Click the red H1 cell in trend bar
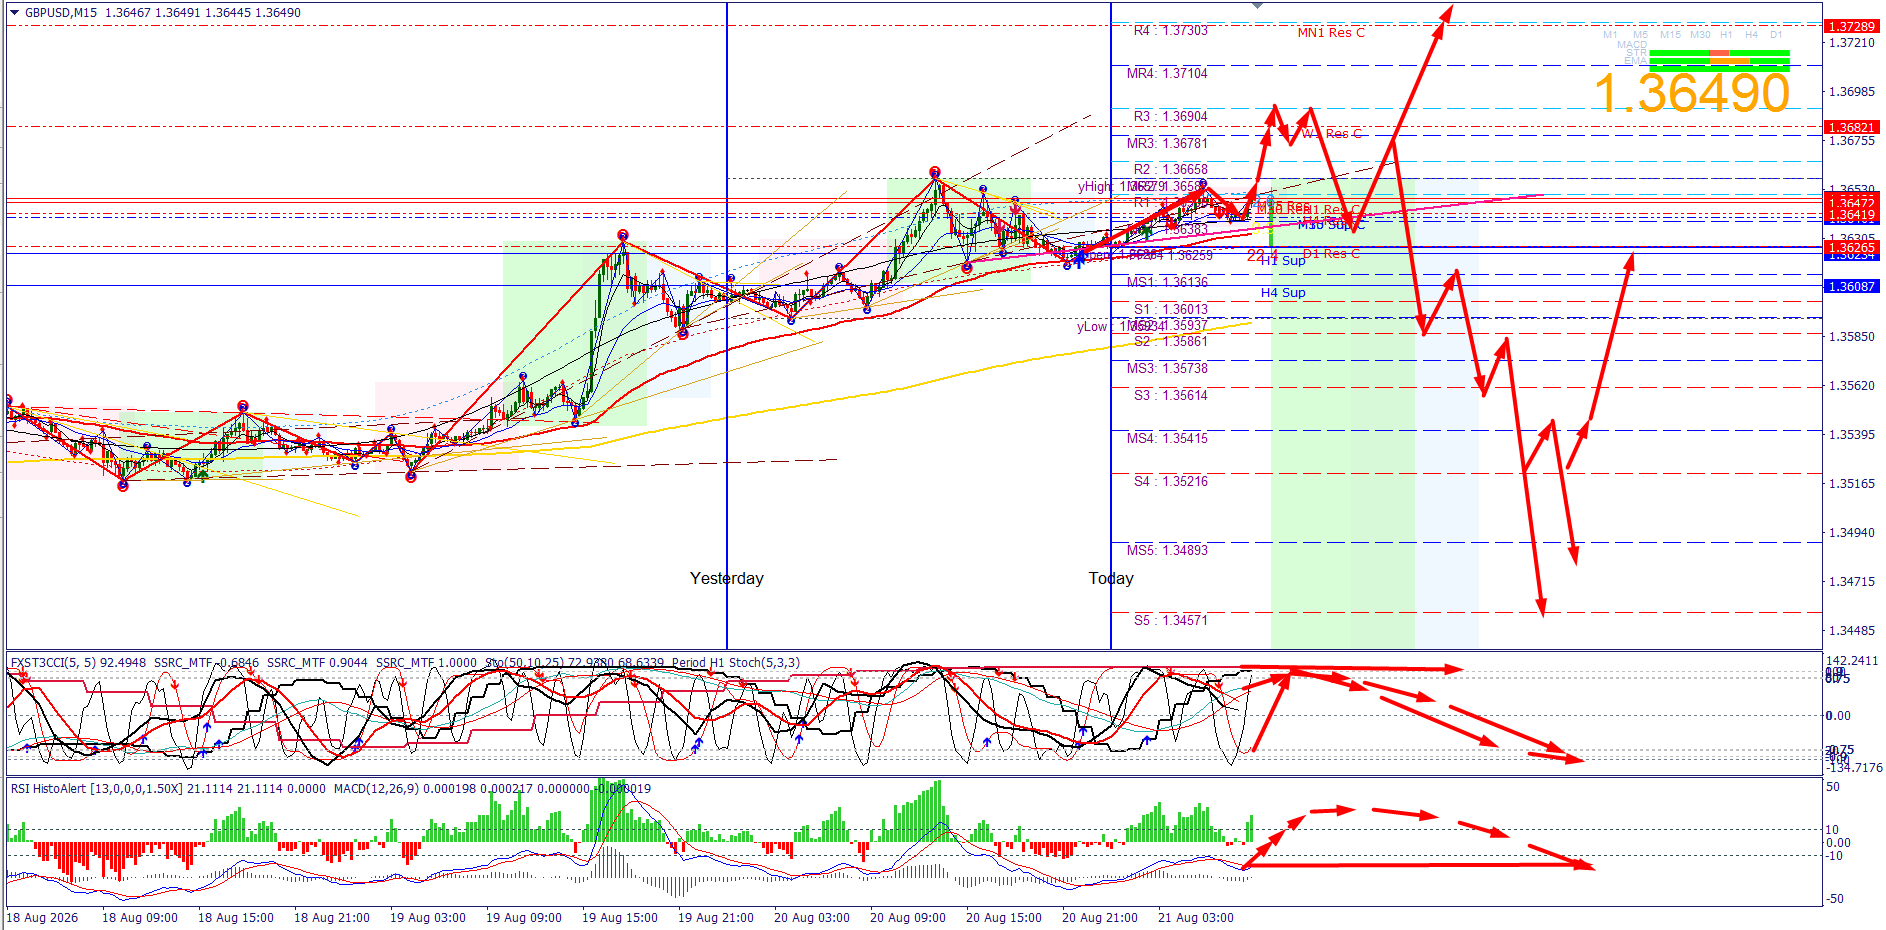The width and height of the screenshot is (1886, 930). click(1719, 53)
